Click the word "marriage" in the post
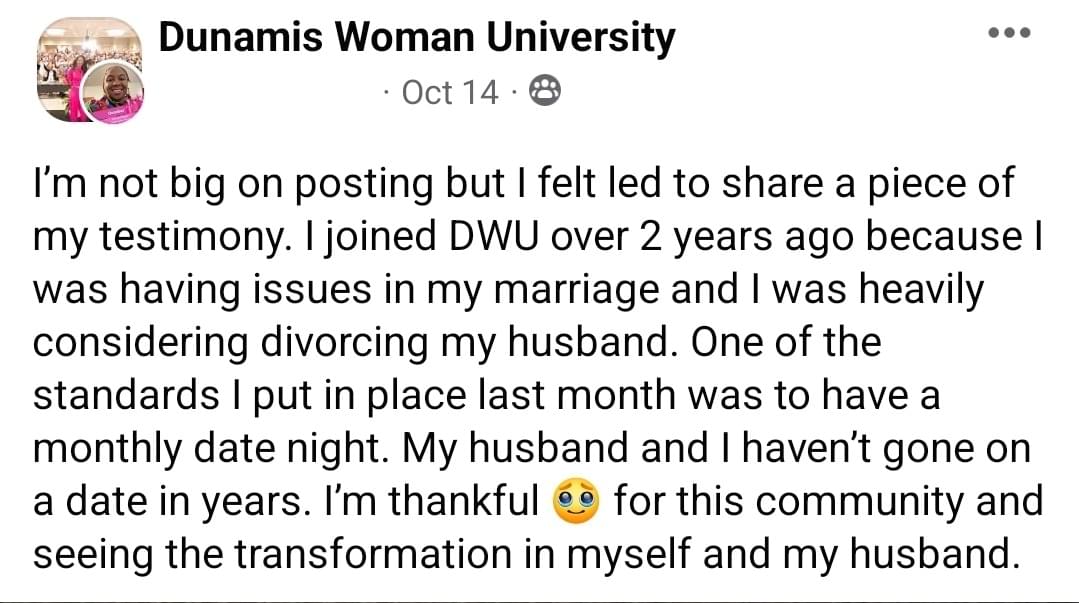The image size is (1079, 603). coord(576,291)
